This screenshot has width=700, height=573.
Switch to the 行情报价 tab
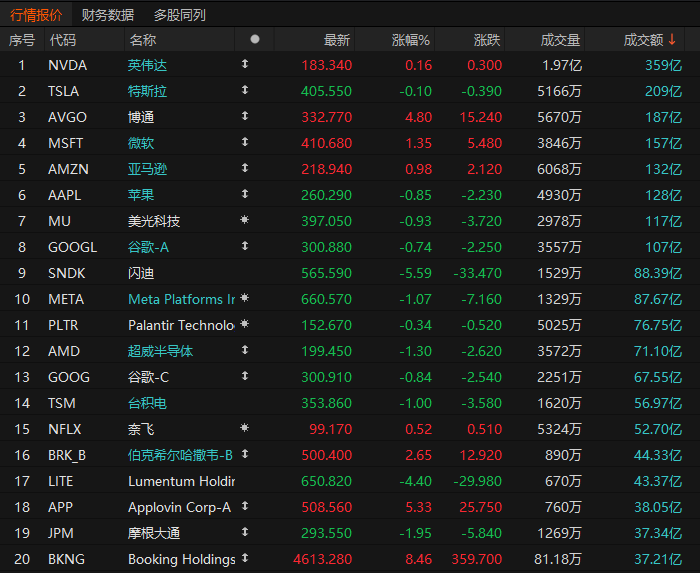tap(36, 15)
